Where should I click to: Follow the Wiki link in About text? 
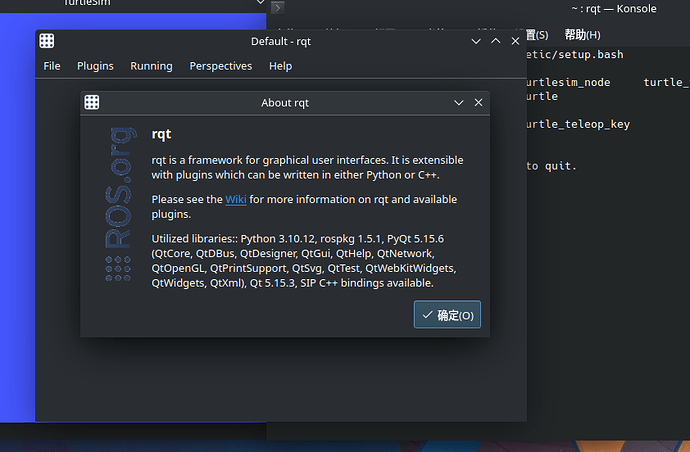click(235, 199)
